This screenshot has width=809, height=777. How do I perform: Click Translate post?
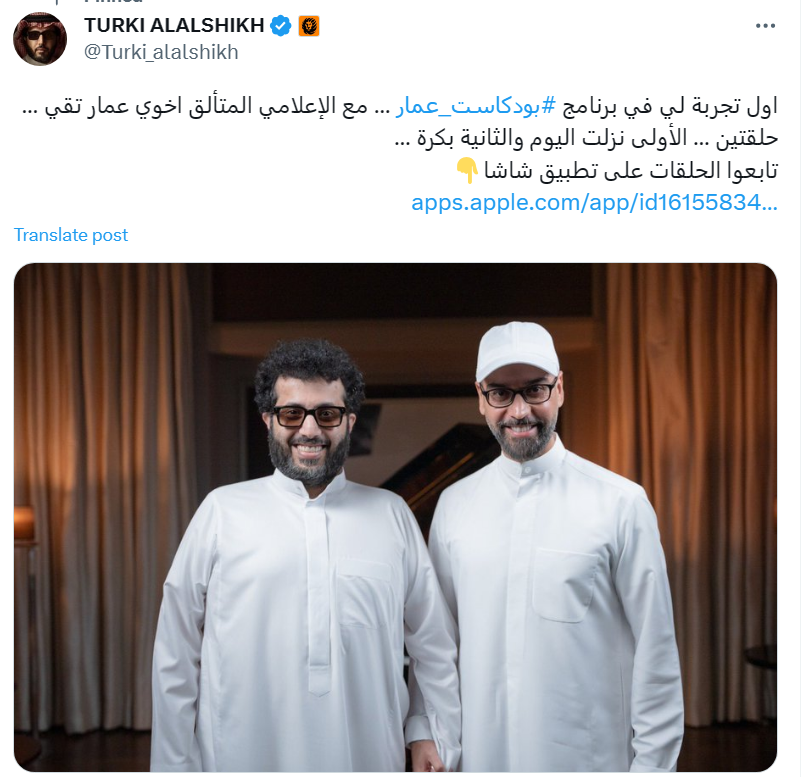click(x=71, y=235)
